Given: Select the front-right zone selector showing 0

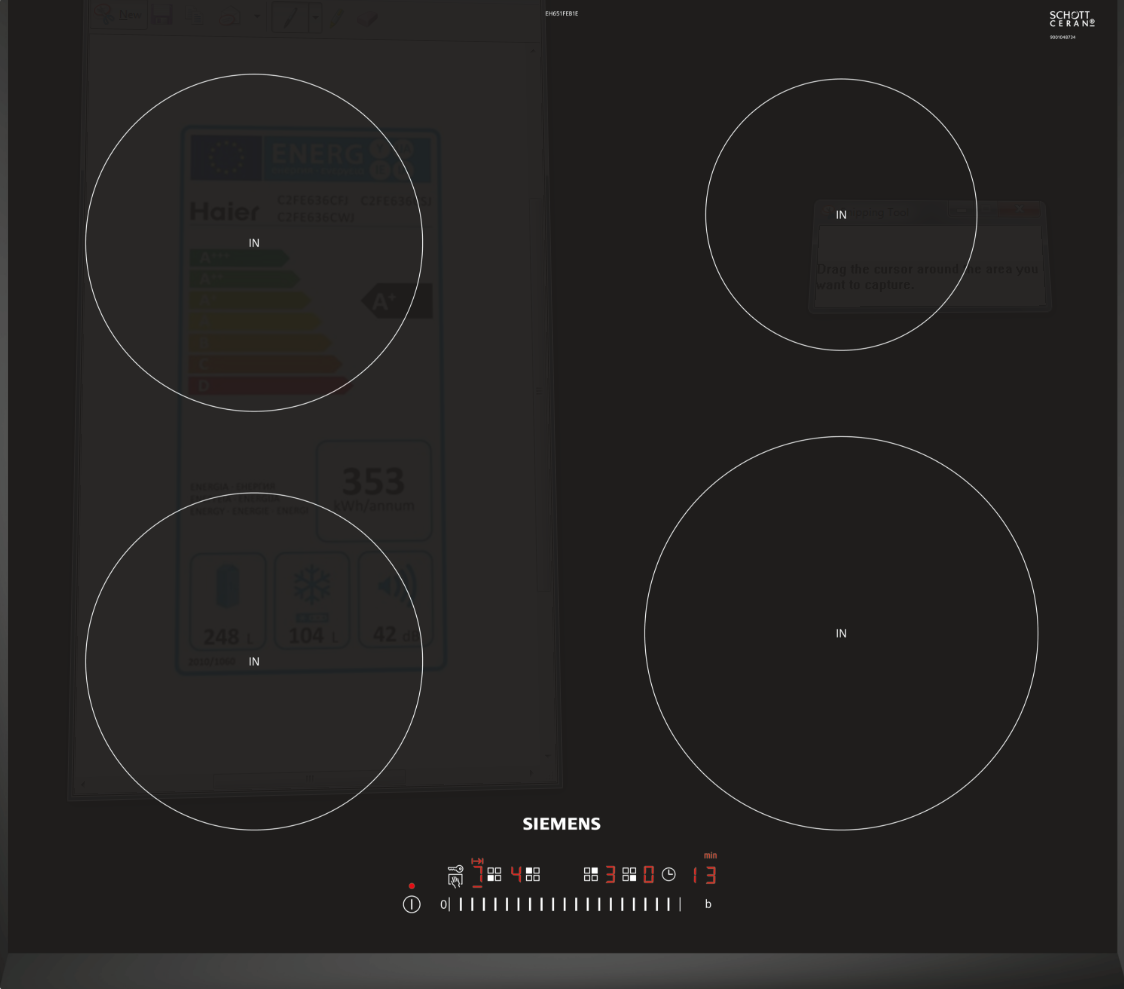Looking at the screenshot, I should 629,874.
